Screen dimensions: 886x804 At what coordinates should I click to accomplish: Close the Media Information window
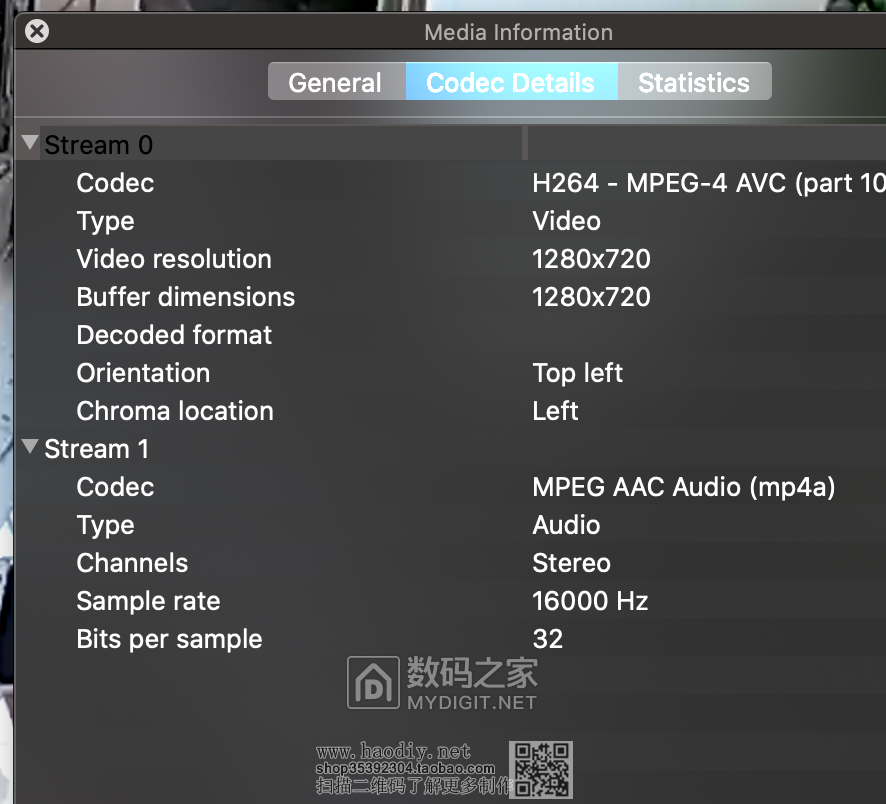37,31
